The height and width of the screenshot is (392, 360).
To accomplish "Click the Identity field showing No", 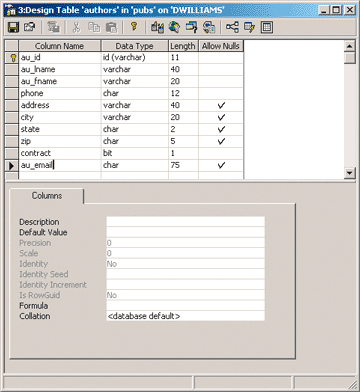I will (185, 264).
